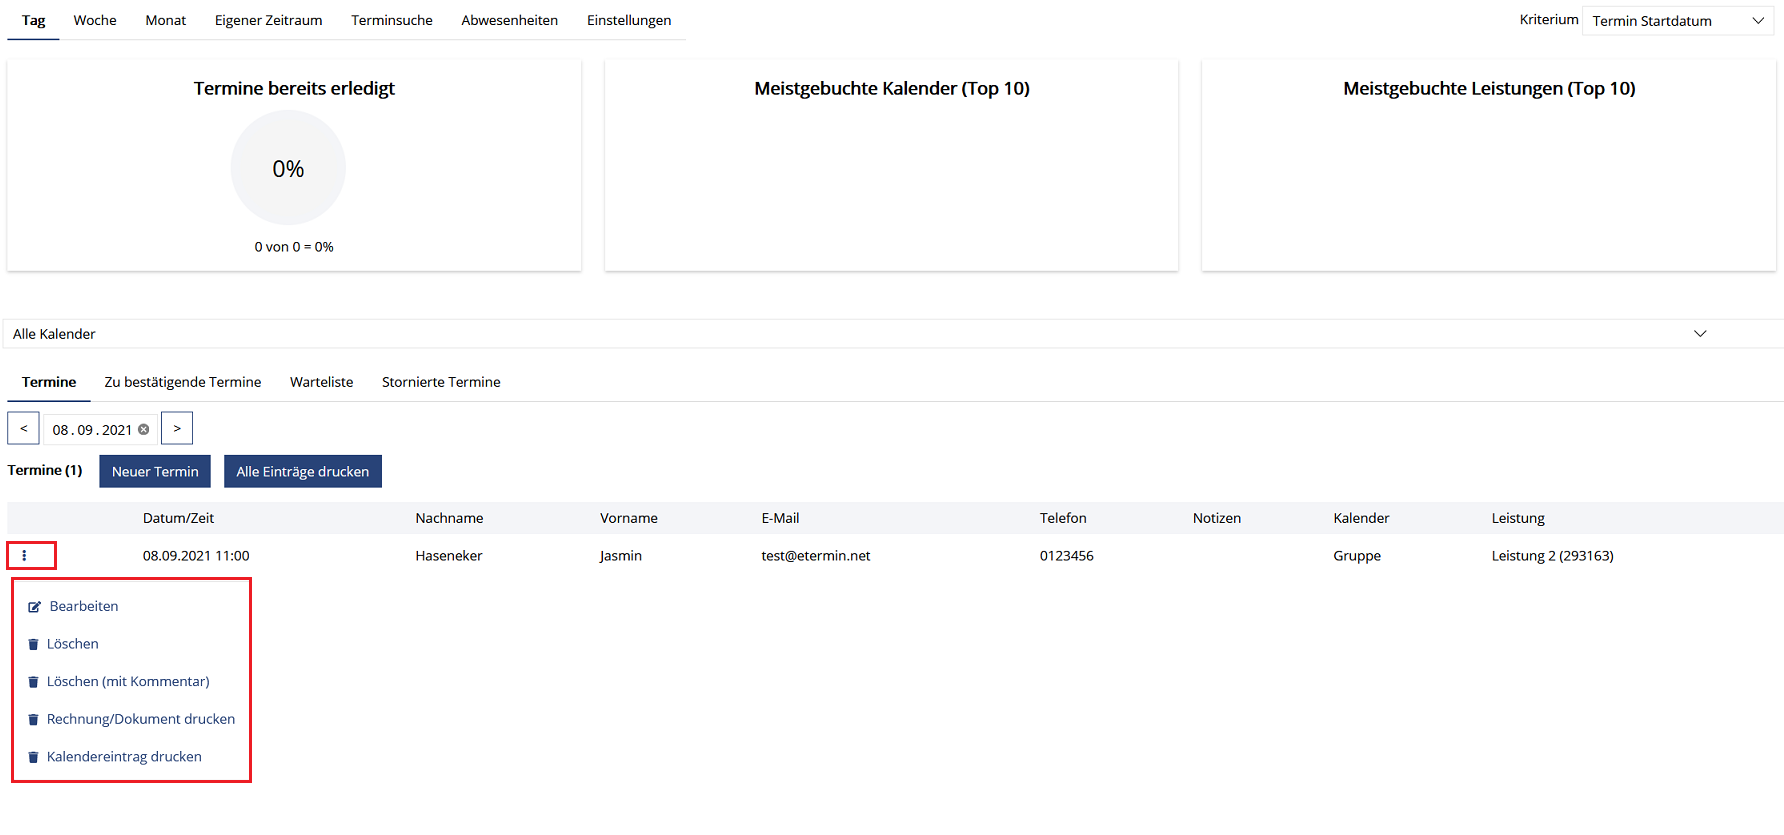Click the Meistgebuchte Leistungen (Top 10) heading

(1489, 89)
